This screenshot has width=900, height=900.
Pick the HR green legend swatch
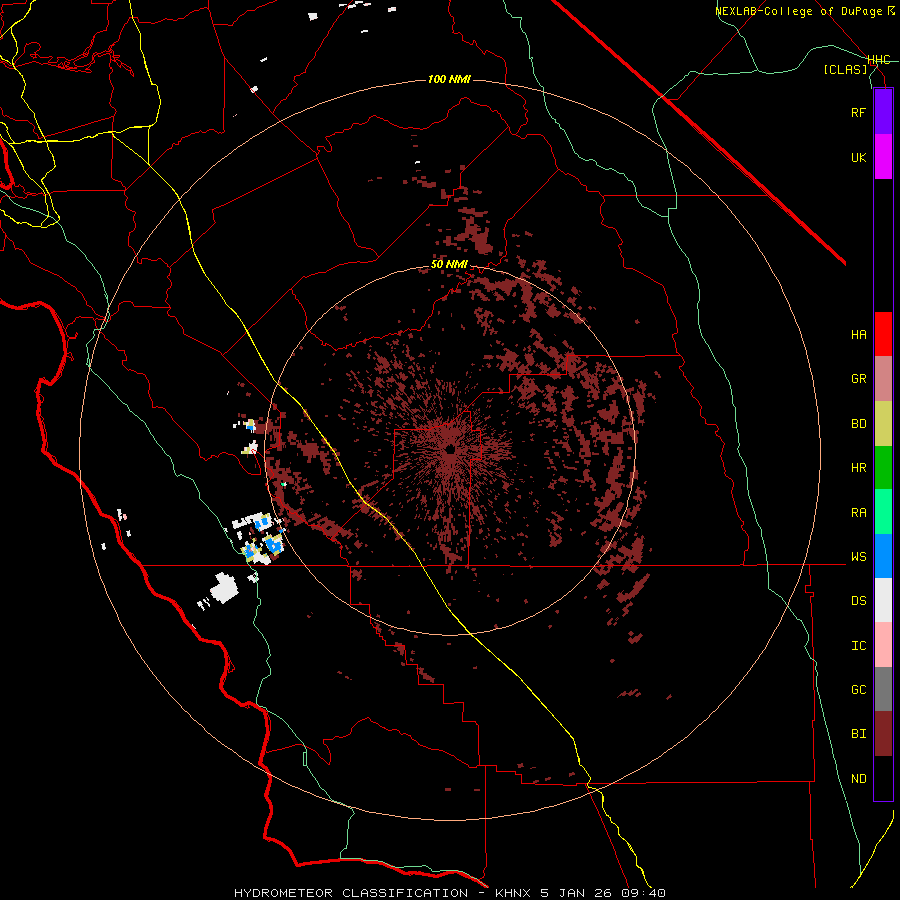[883, 468]
